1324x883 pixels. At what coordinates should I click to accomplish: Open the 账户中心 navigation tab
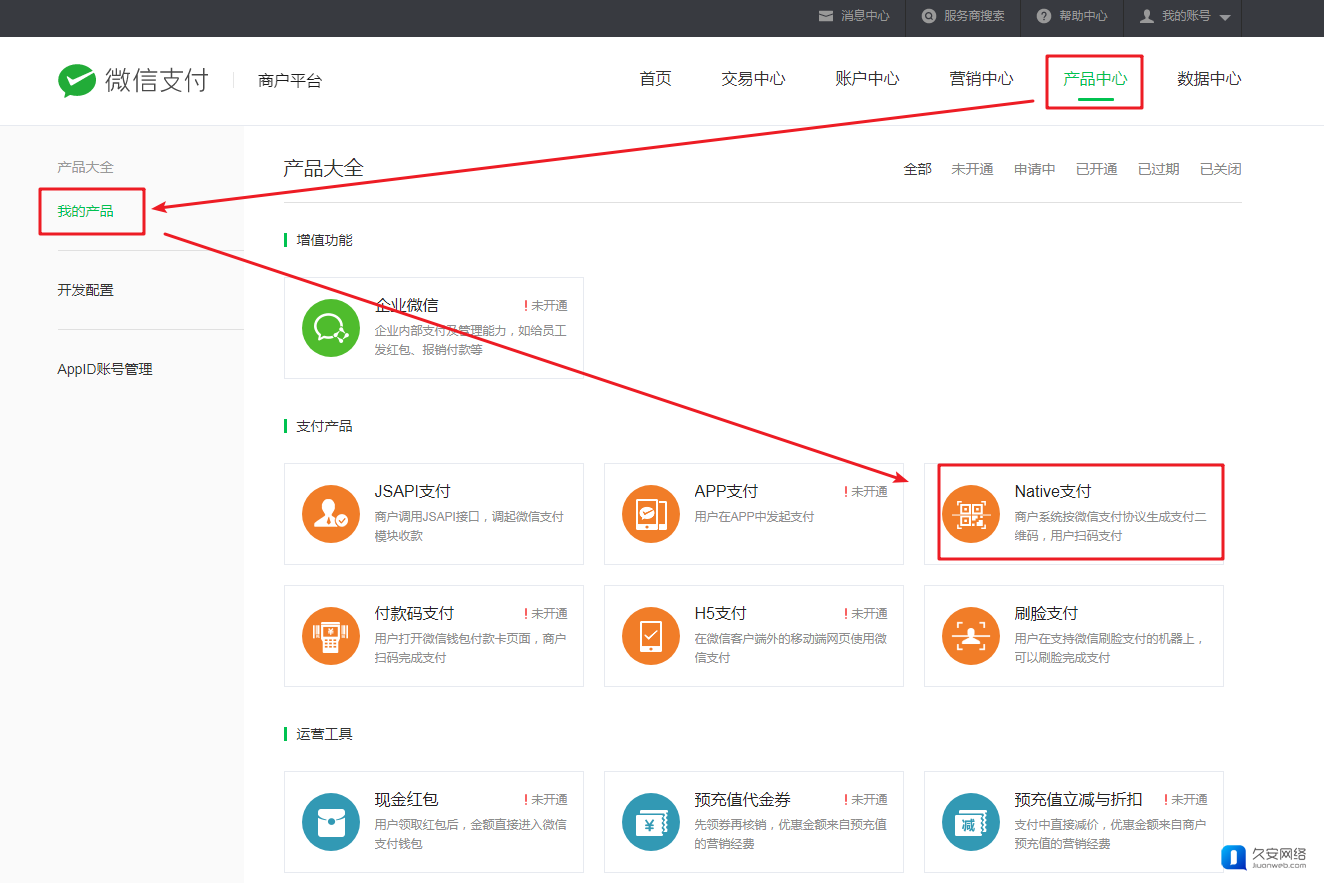point(867,79)
